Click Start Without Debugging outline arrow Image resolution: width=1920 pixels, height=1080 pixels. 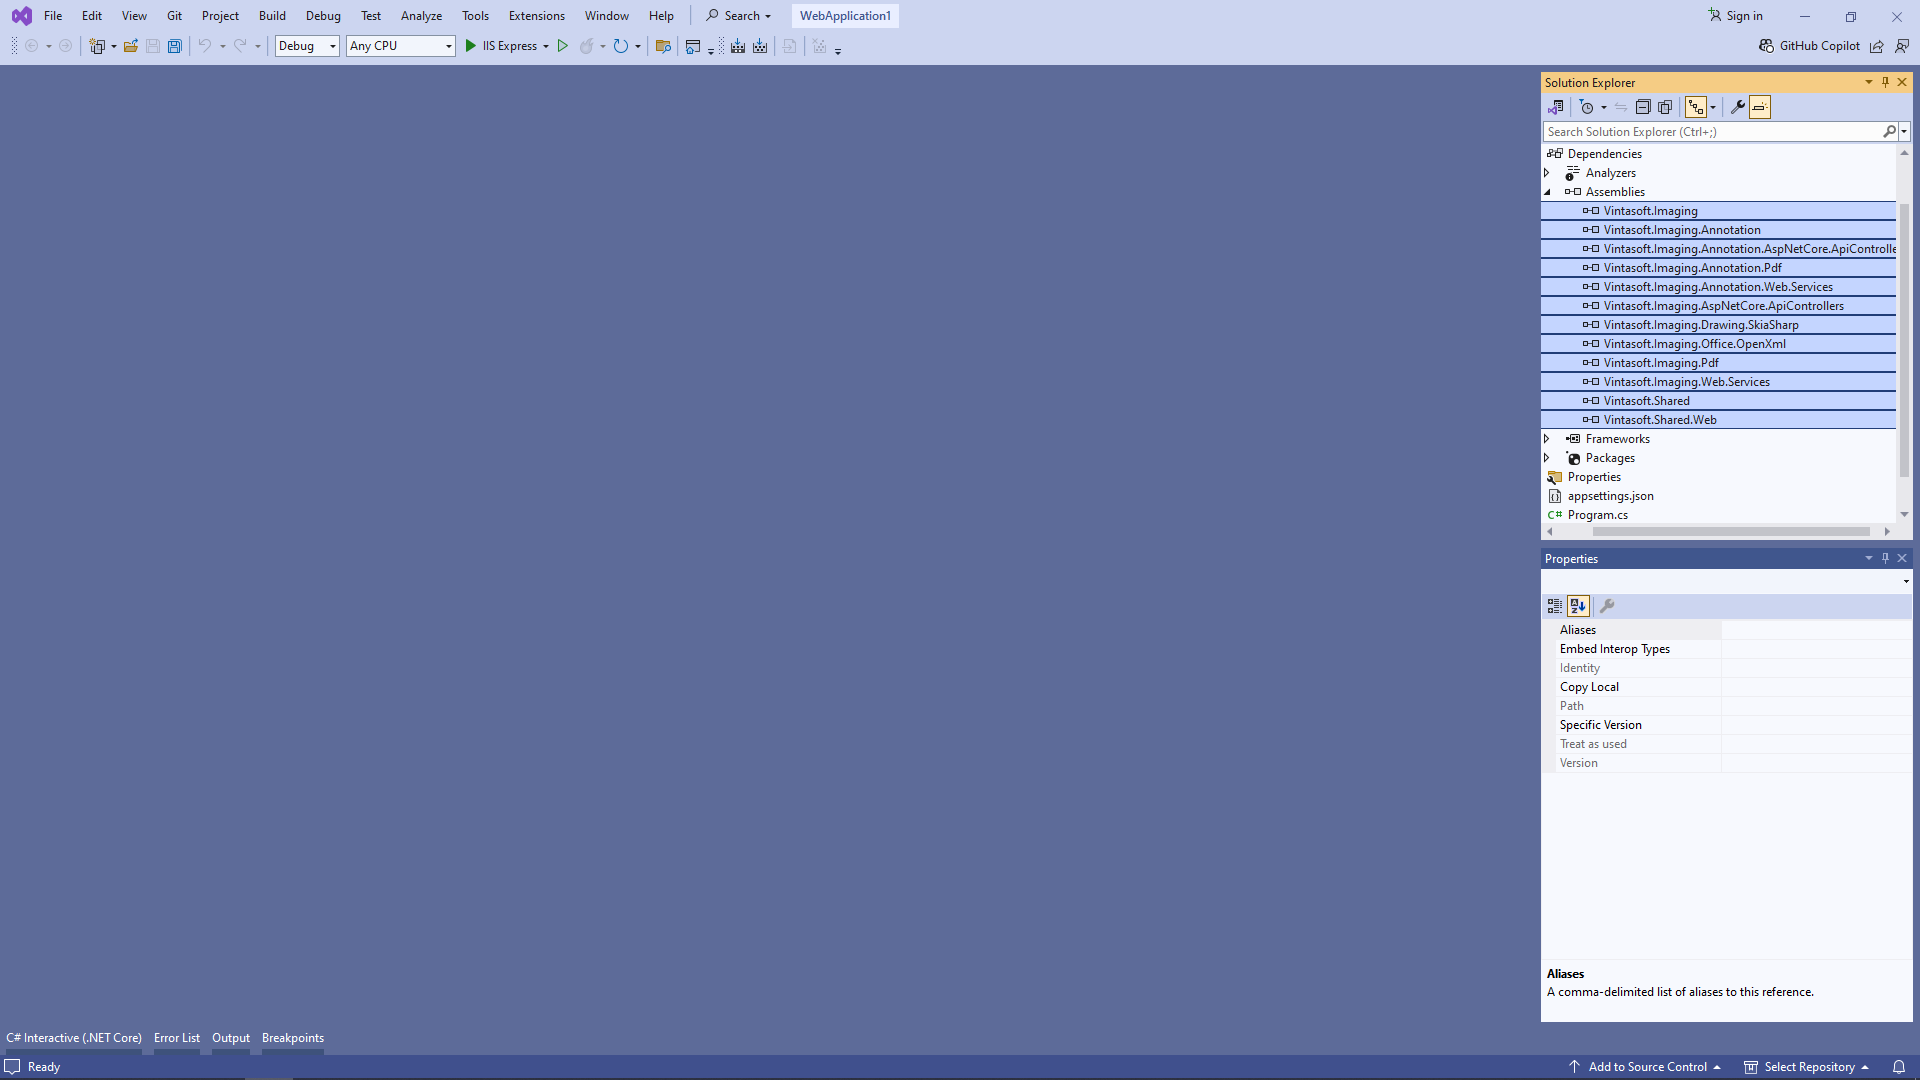click(x=563, y=46)
